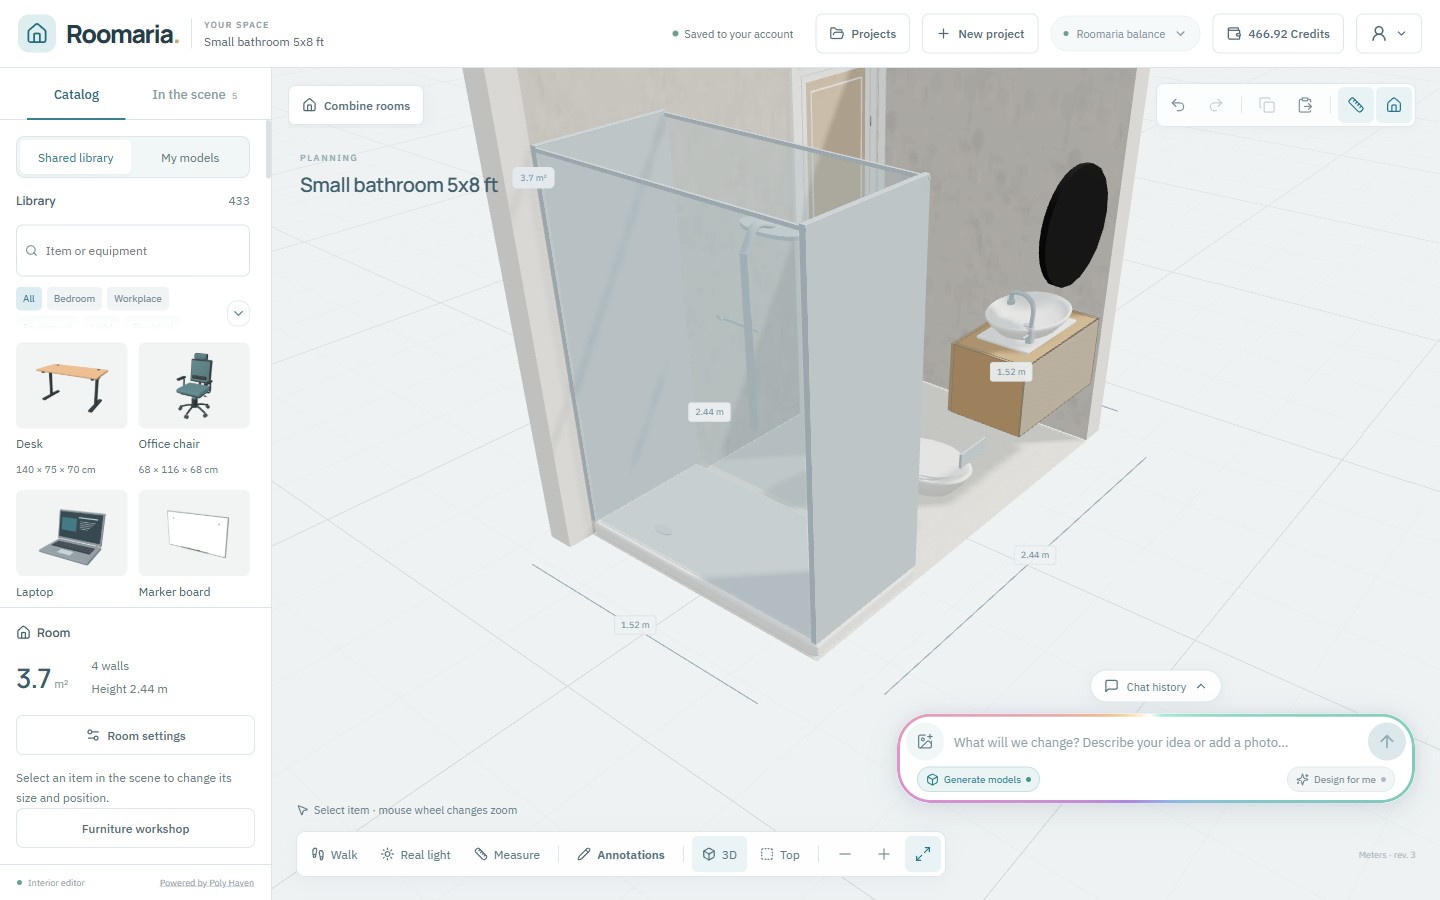Image resolution: width=1440 pixels, height=900 pixels.
Task: Activate the Measure tool
Action: (507, 854)
